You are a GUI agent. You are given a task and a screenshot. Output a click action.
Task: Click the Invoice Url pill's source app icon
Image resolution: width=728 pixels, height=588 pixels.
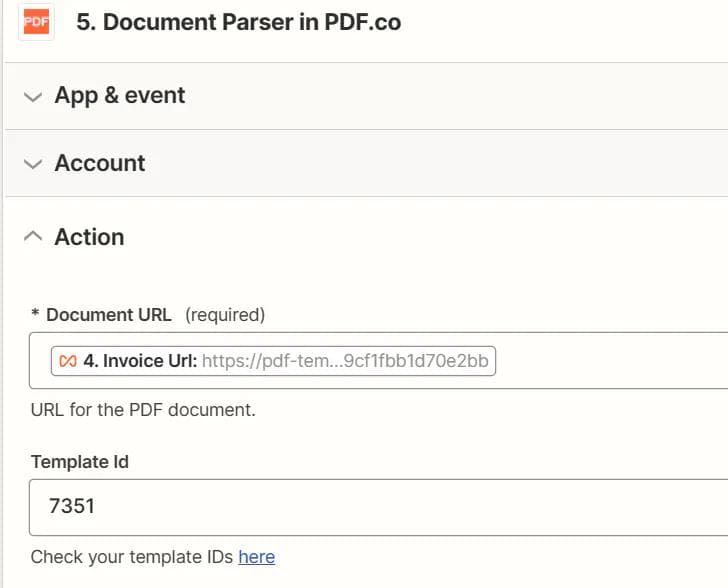[x=68, y=361]
